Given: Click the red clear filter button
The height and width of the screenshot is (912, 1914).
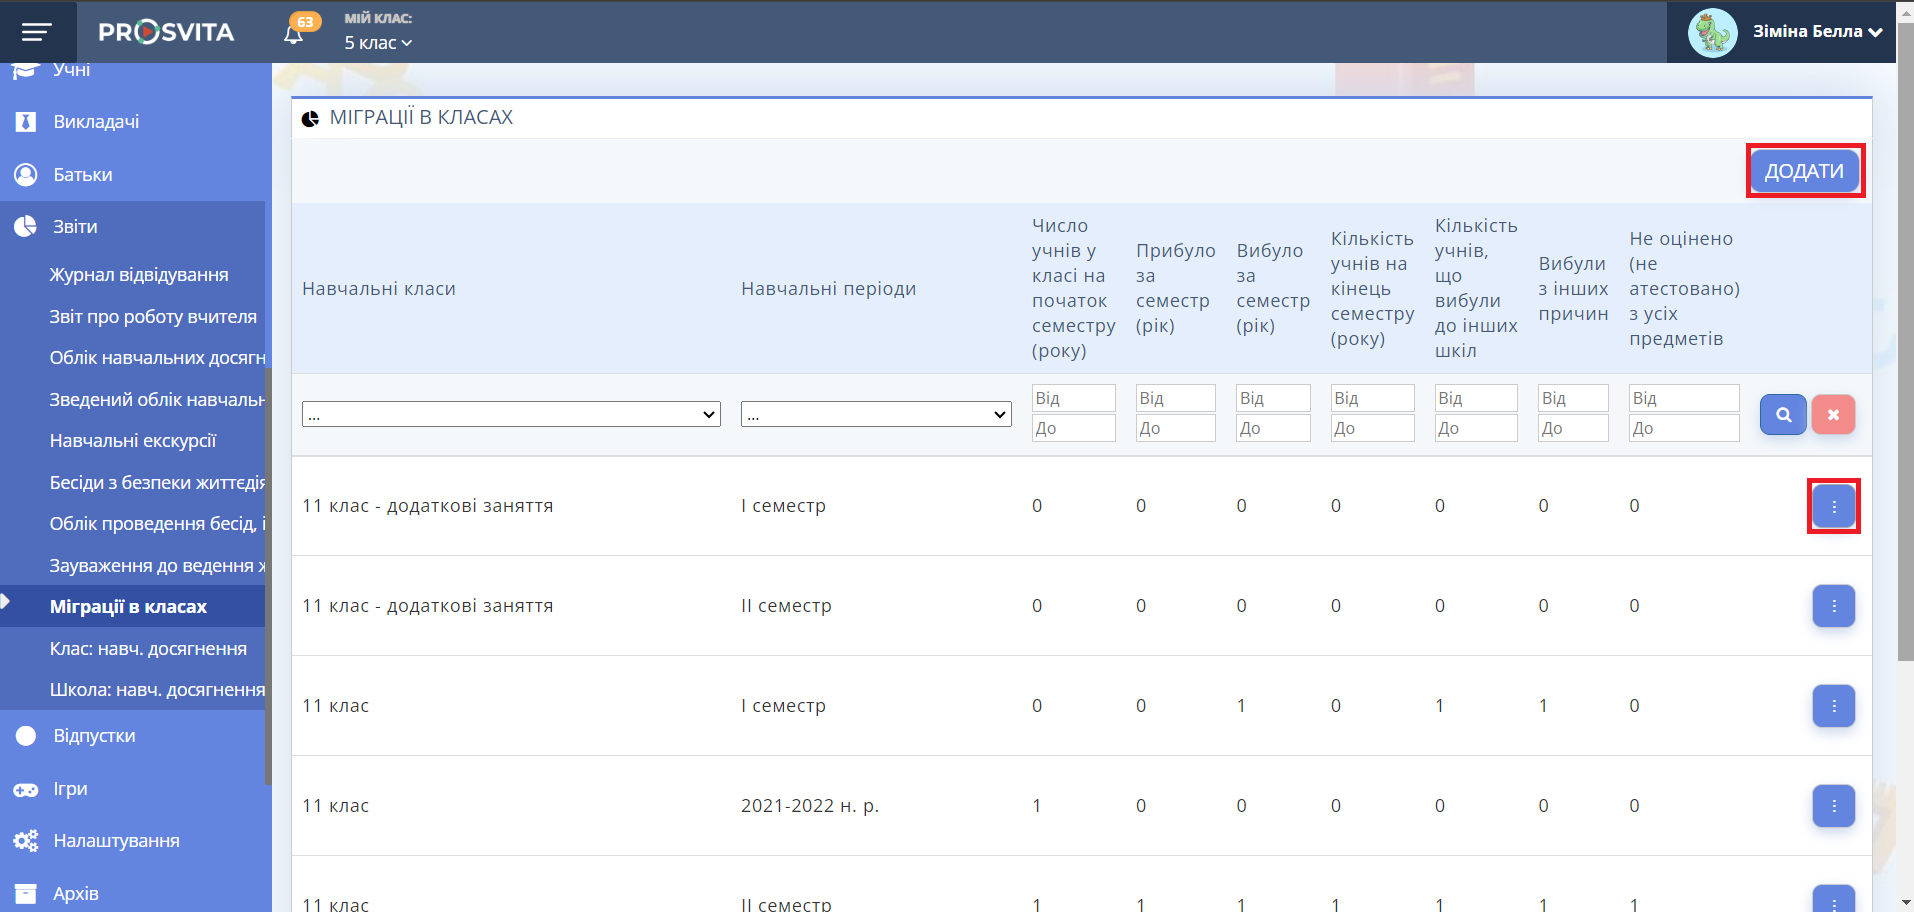Looking at the screenshot, I should (x=1832, y=414).
